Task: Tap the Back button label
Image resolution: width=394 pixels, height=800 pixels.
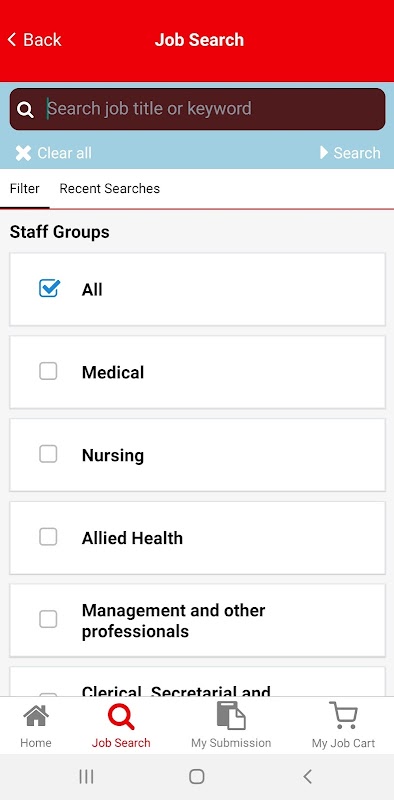Action: coord(42,39)
